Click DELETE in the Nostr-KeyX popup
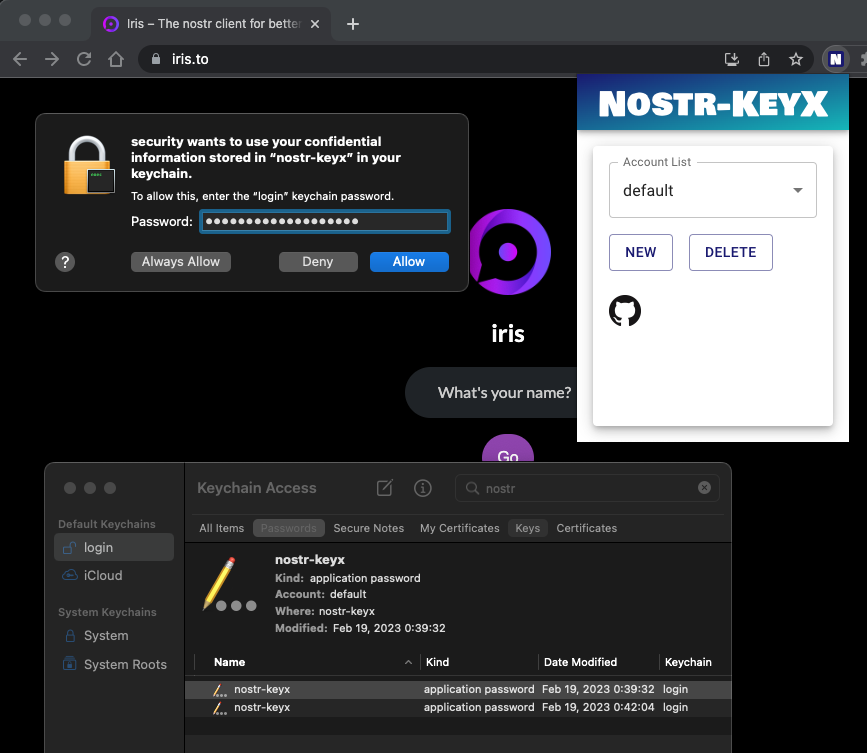This screenshot has width=867, height=753. tap(730, 252)
